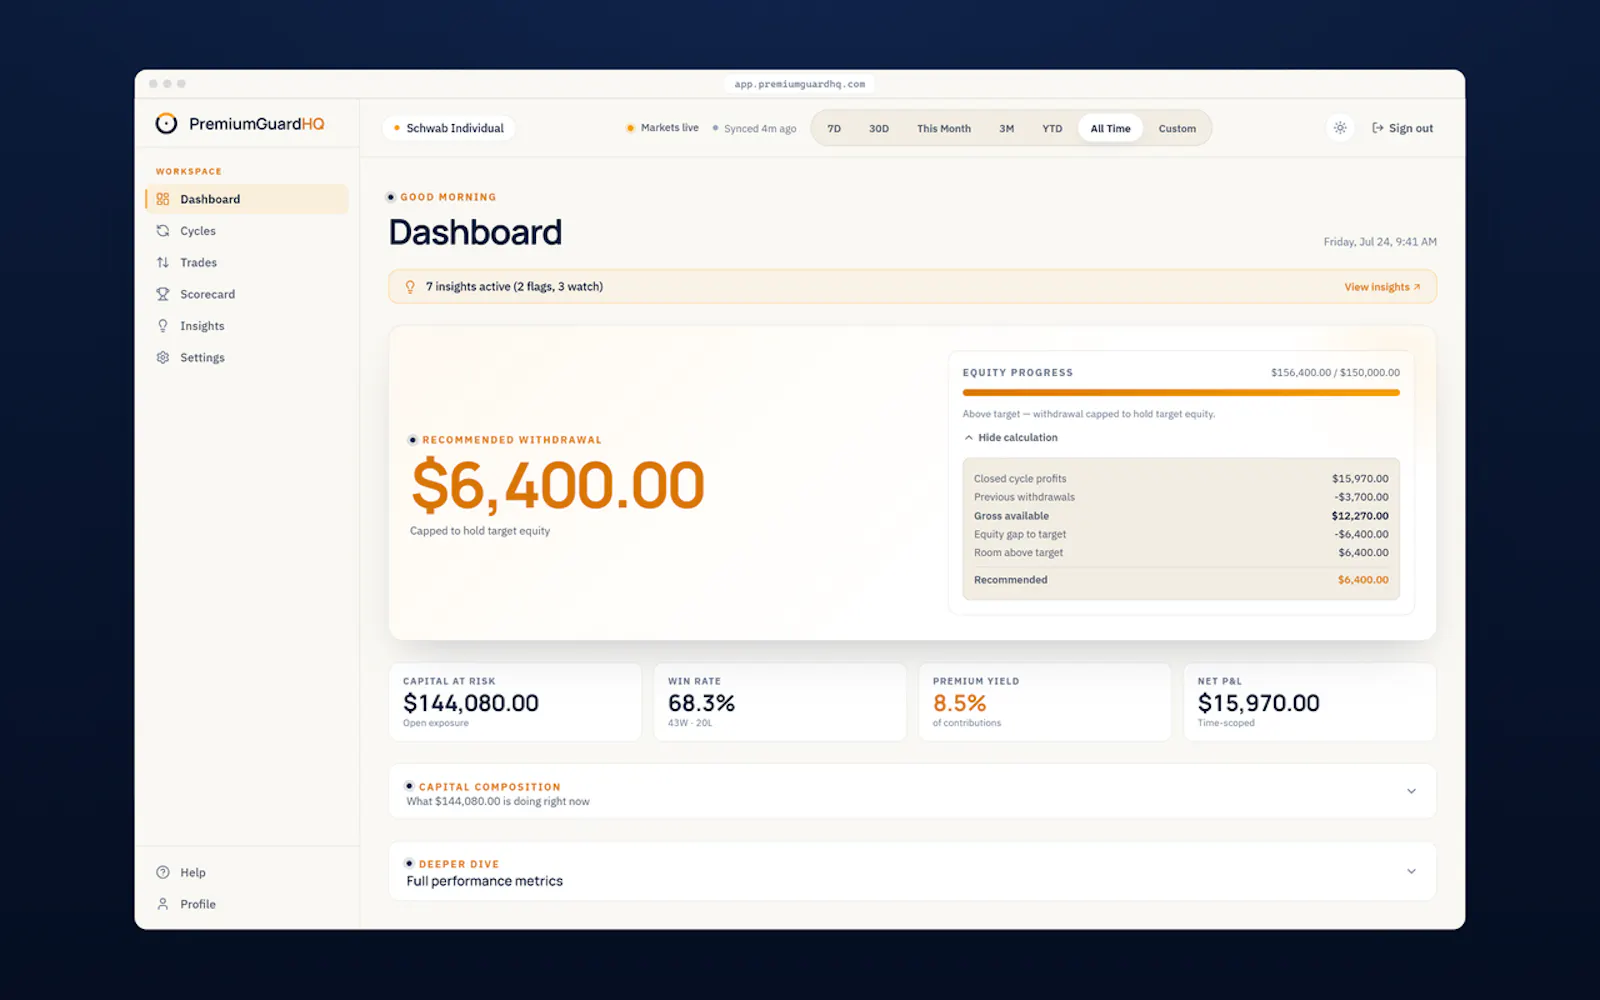
Task: Click the Markets live status indicator
Action: tap(662, 128)
